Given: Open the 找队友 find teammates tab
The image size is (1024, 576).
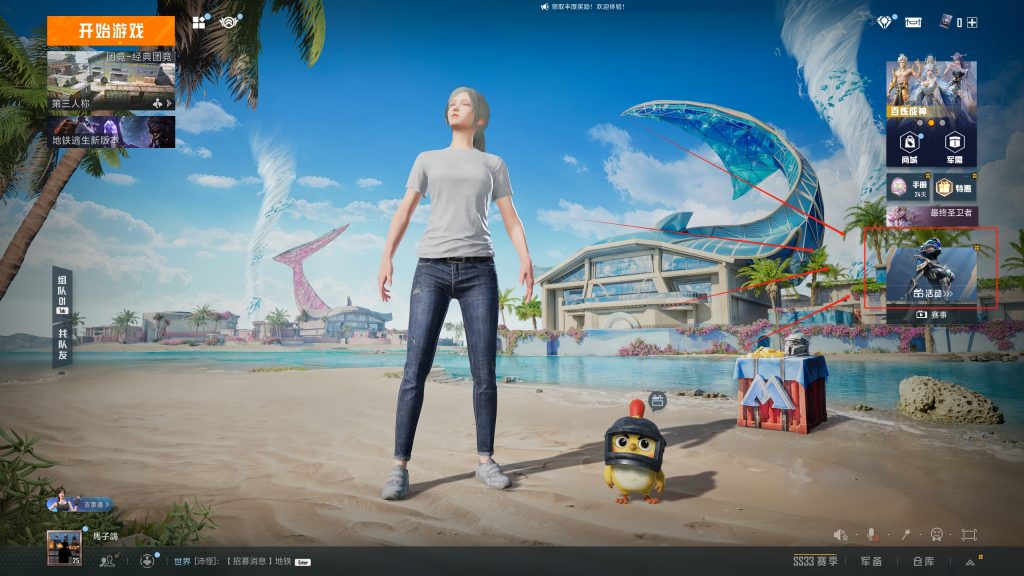Looking at the screenshot, I should [62, 344].
